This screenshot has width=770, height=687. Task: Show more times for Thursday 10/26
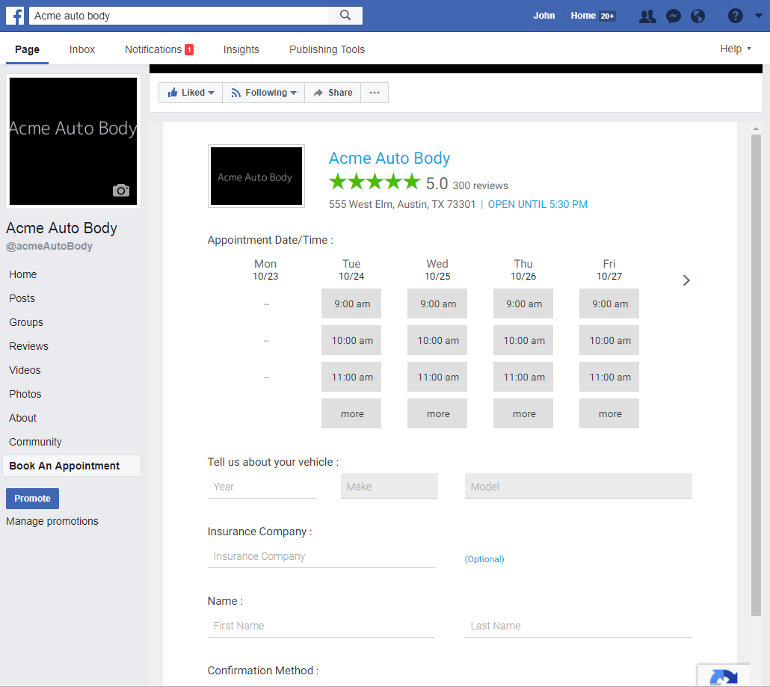tap(523, 413)
